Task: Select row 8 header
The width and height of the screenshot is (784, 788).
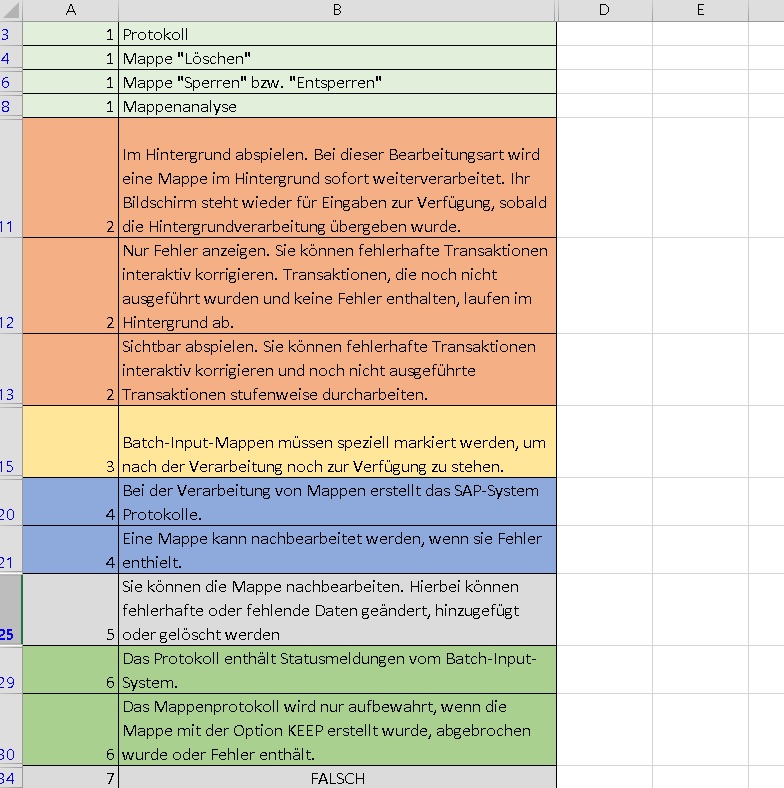Action: [x=11, y=106]
